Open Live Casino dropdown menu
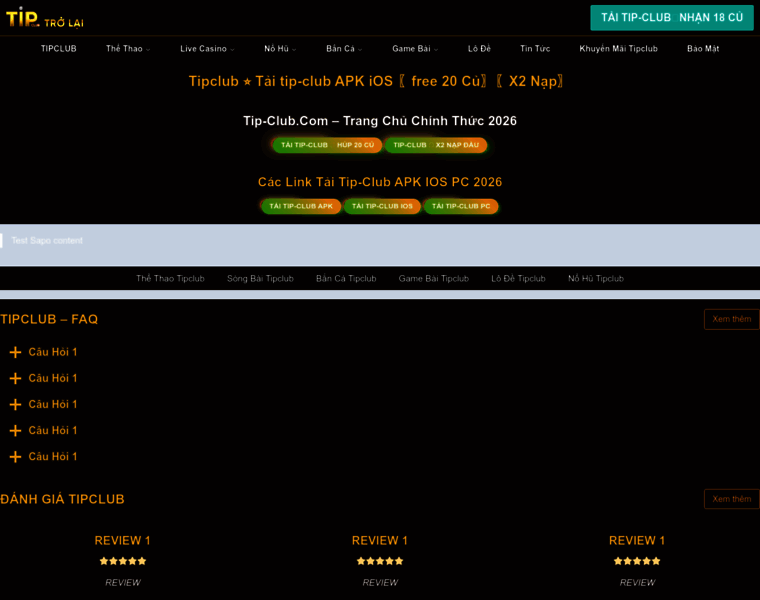 [x=207, y=49]
